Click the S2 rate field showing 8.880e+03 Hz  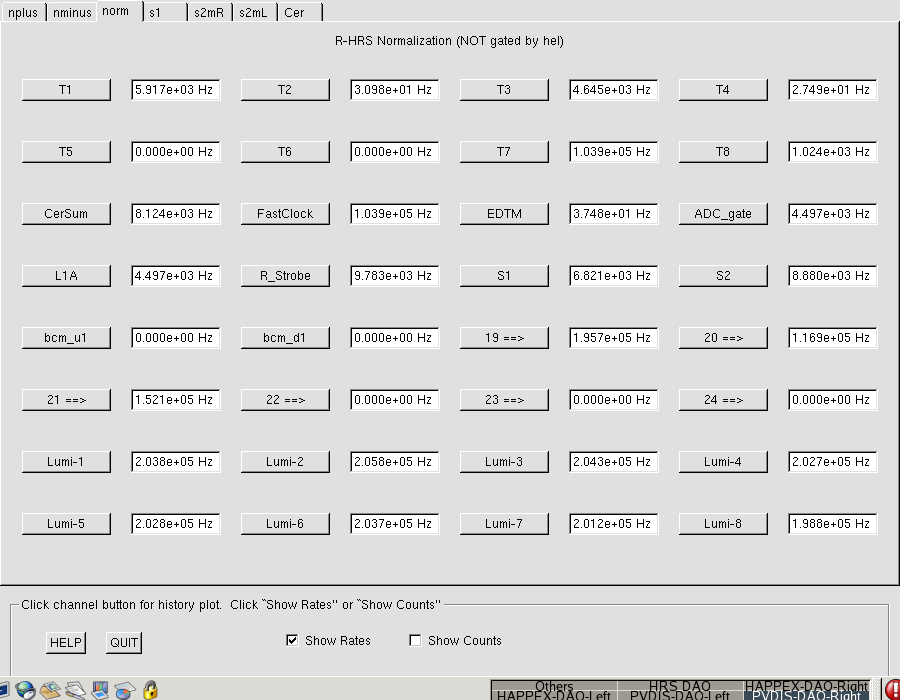(833, 275)
